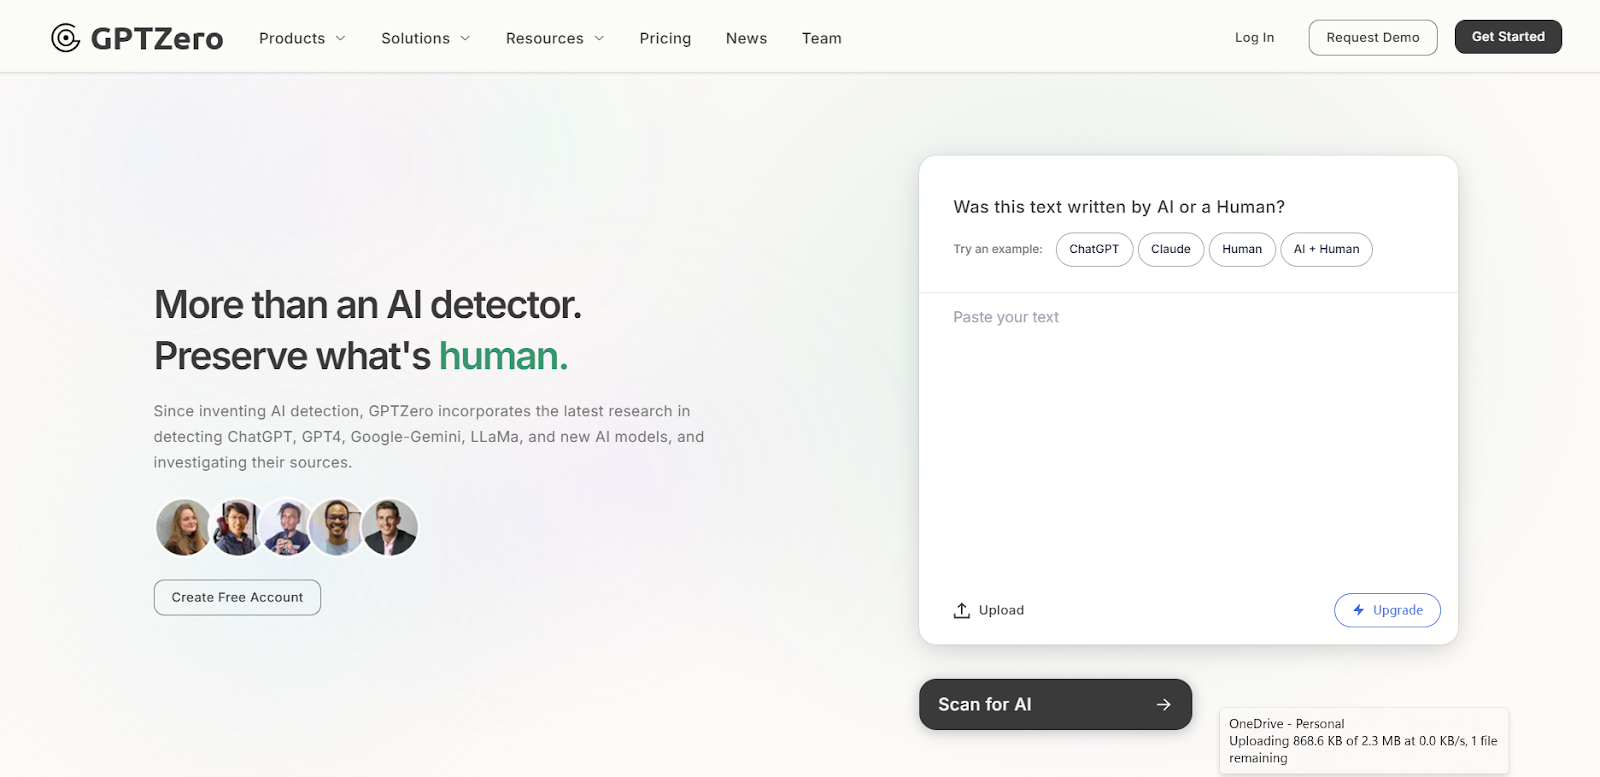Click the second team member avatar
The width and height of the screenshot is (1600, 777).
coord(237,527)
